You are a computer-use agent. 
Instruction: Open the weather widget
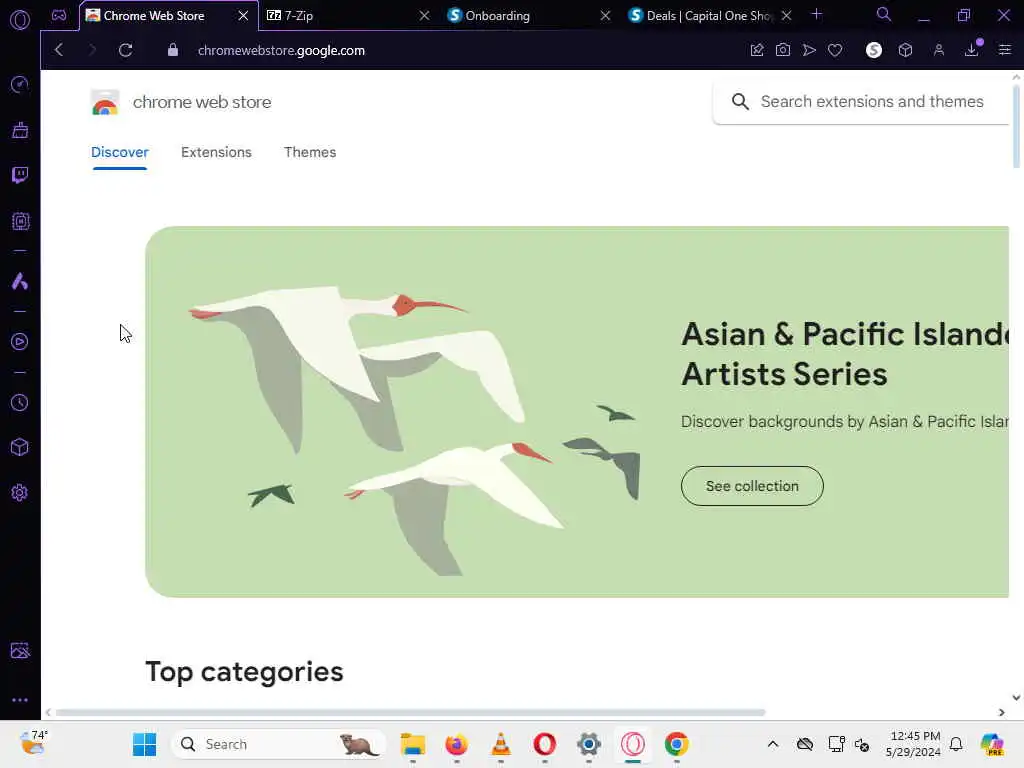pos(33,743)
